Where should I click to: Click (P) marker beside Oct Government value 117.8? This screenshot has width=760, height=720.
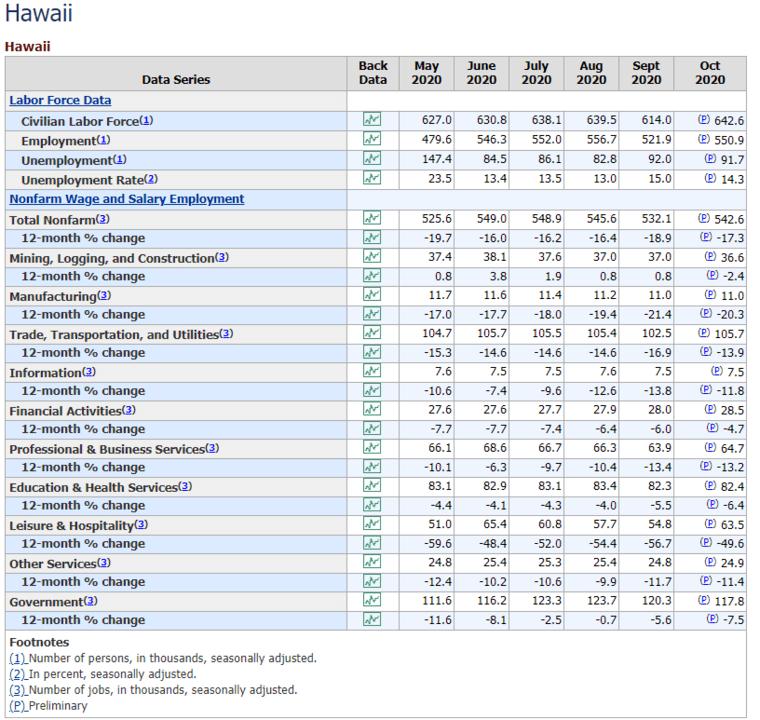[x=703, y=601]
